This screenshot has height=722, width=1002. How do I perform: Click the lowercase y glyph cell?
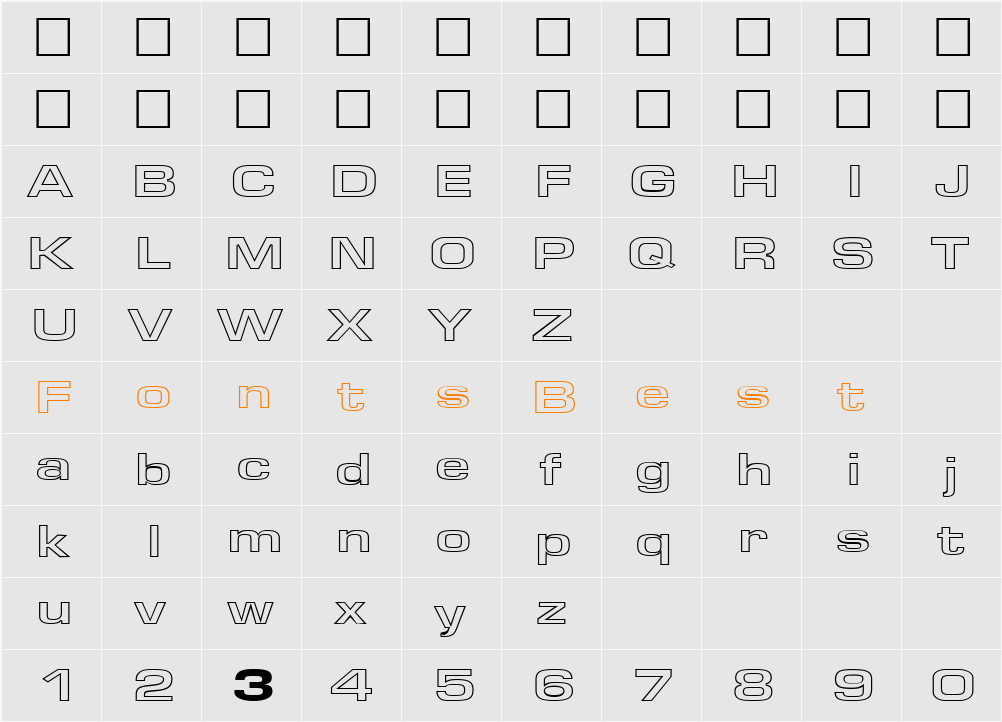click(451, 617)
